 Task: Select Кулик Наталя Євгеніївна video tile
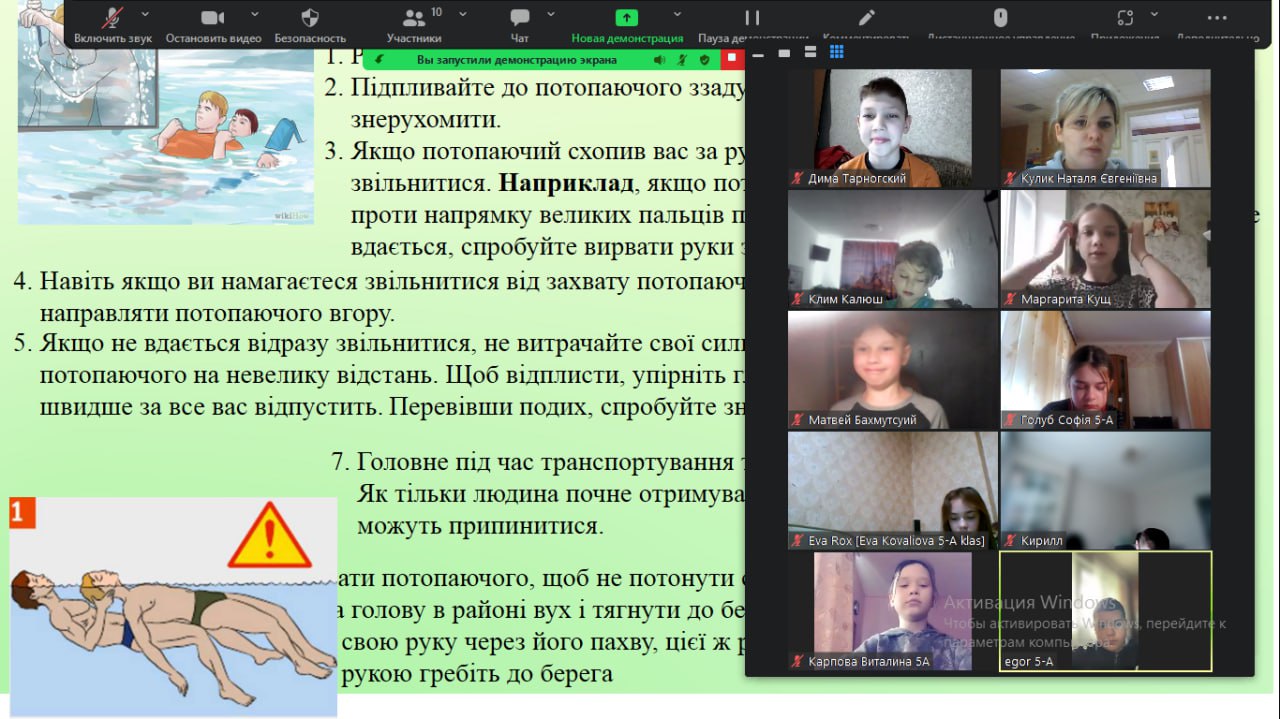point(1105,128)
